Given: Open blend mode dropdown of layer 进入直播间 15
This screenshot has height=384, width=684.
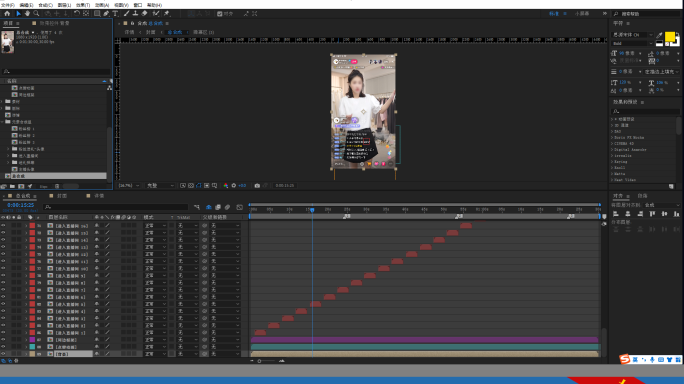Looking at the screenshot, I should (155, 233).
